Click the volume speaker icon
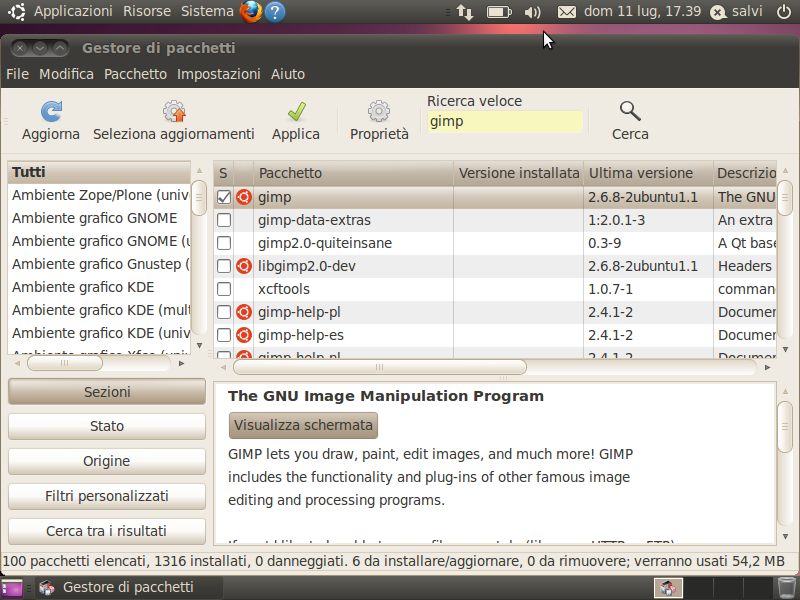 coord(532,12)
